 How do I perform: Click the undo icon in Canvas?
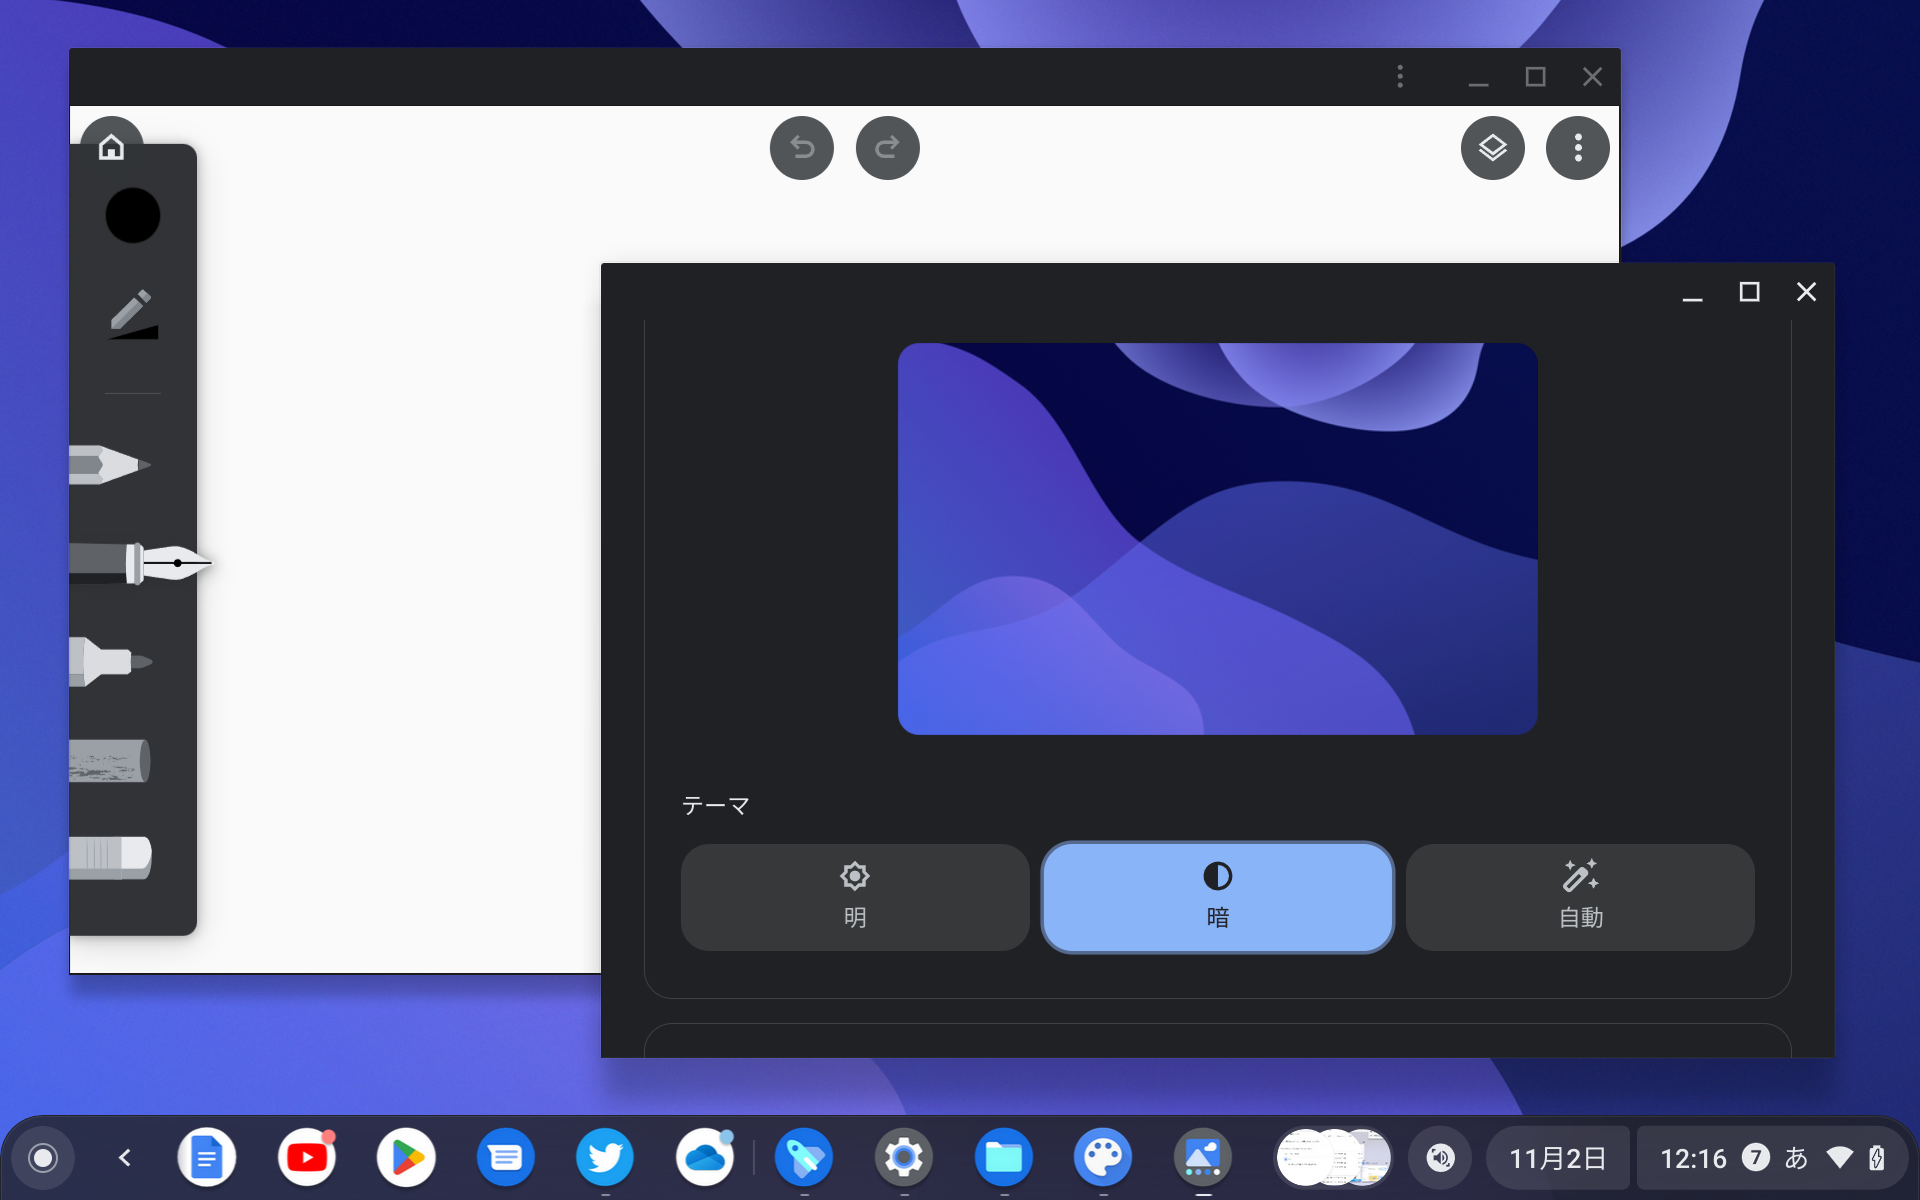pyautogui.click(x=801, y=147)
